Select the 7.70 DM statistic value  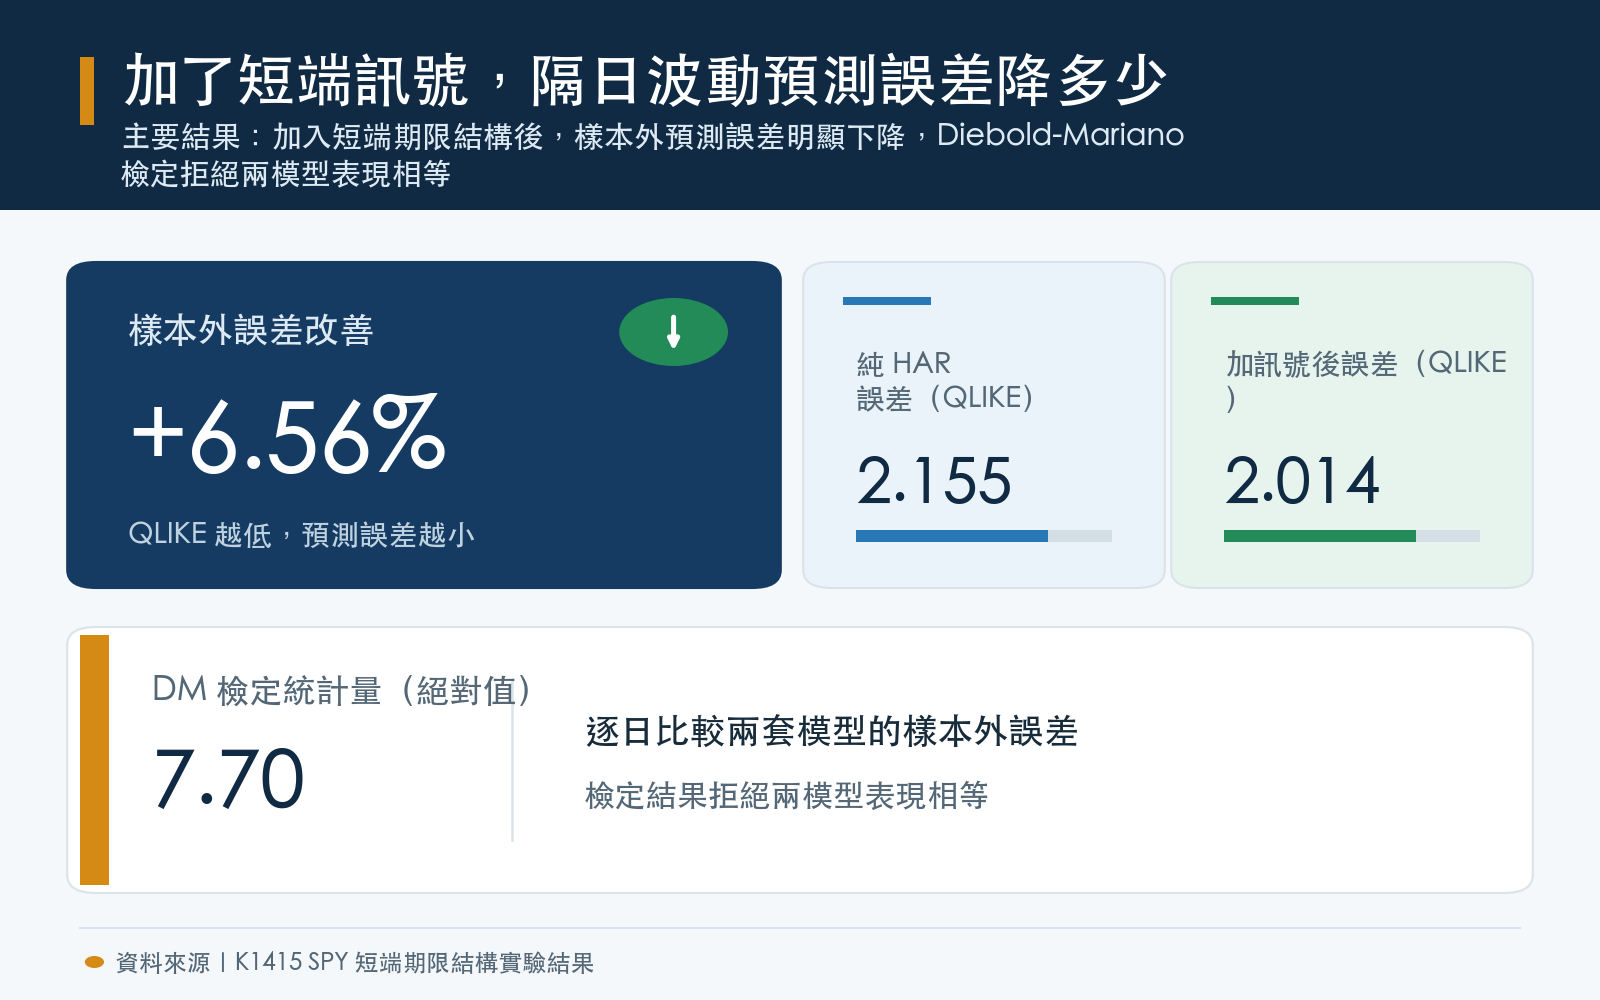click(x=229, y=779)
